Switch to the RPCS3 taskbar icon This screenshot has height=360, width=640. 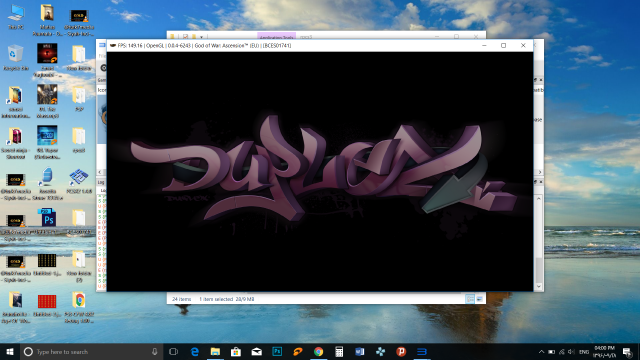(x=422, y=351)
